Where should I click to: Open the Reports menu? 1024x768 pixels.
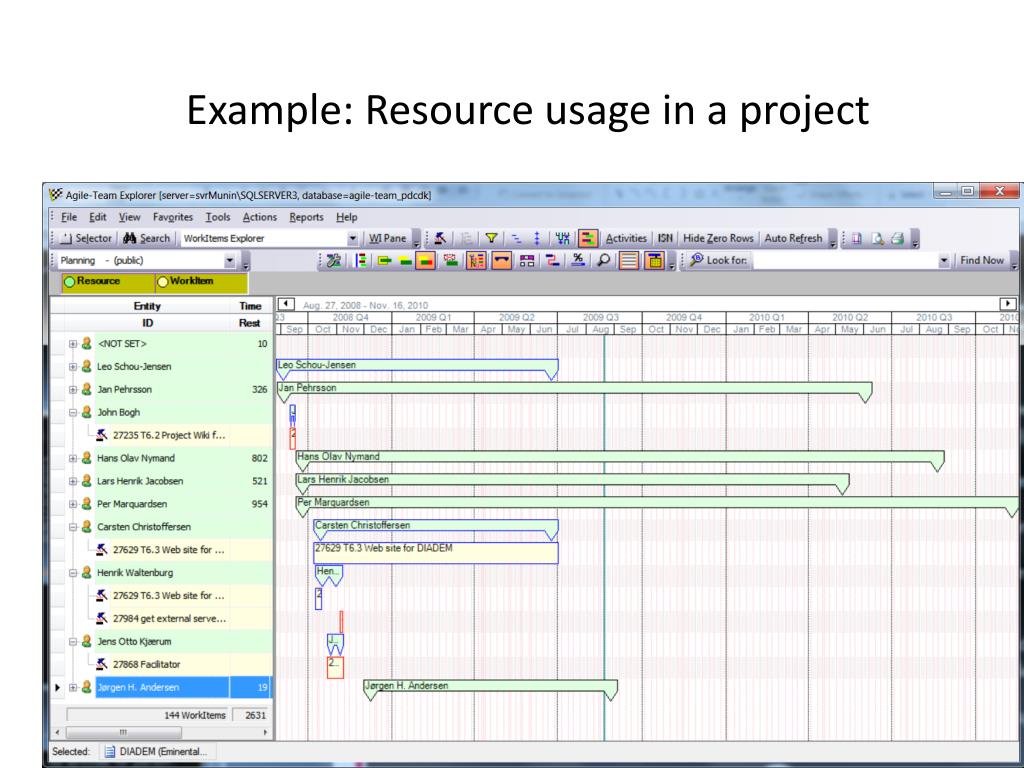coord(306,217)
